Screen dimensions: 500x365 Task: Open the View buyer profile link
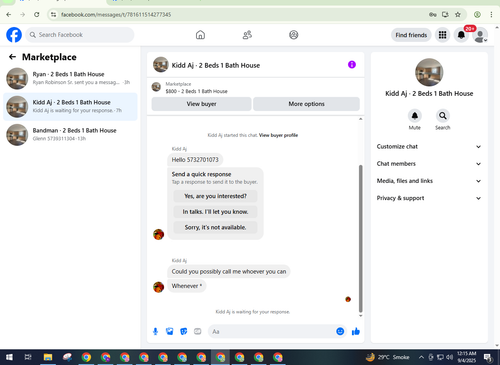278,135
